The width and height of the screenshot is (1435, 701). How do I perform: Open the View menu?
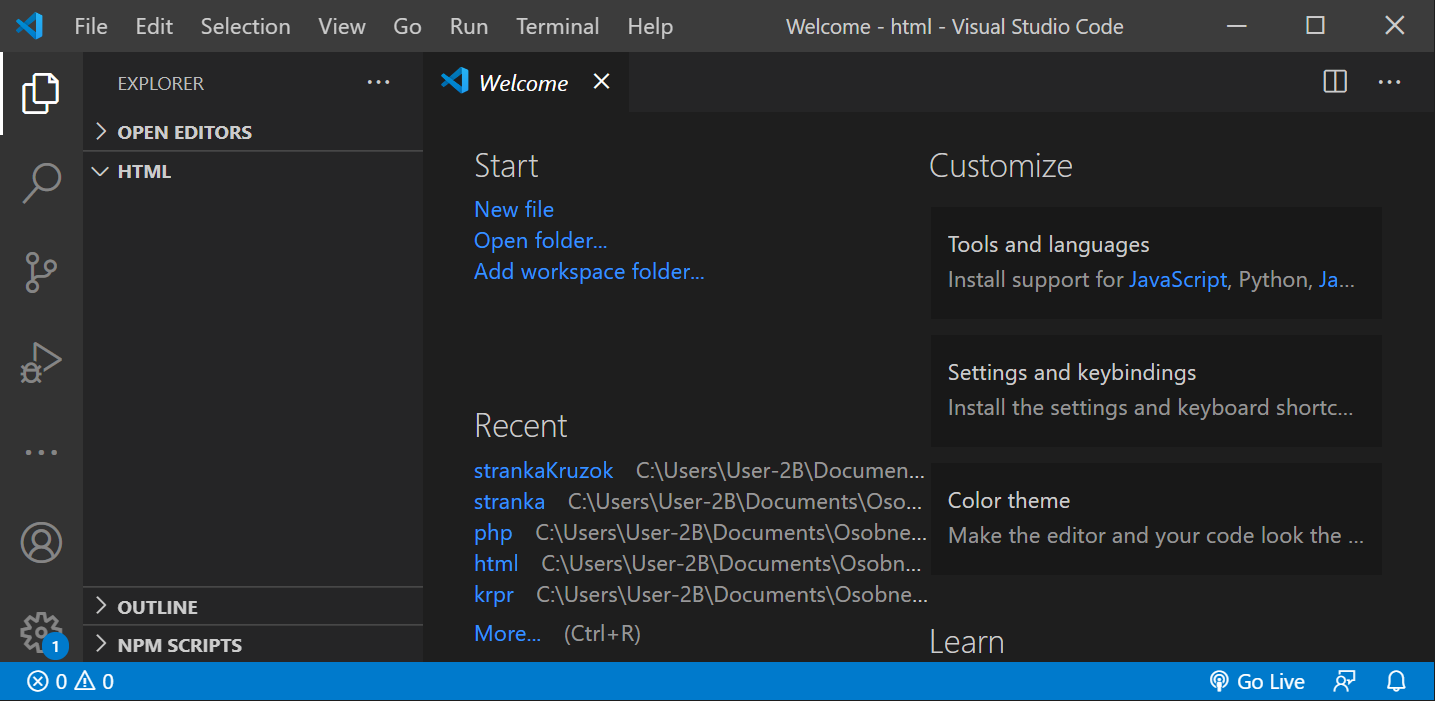click(342, 26)
